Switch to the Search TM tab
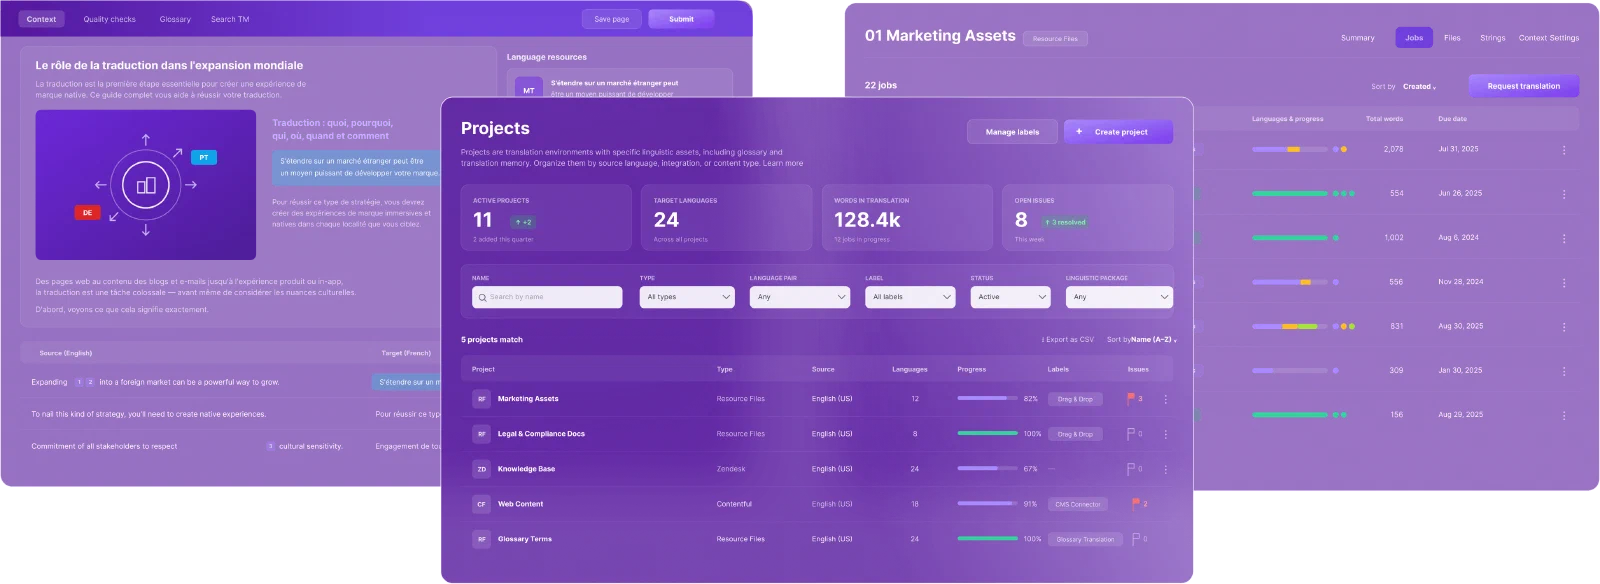1600x584 pixels. [230, 19]
